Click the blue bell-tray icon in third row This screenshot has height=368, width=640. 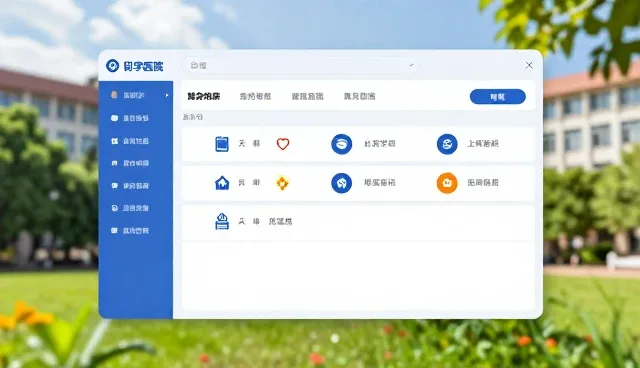pos(222,222)
